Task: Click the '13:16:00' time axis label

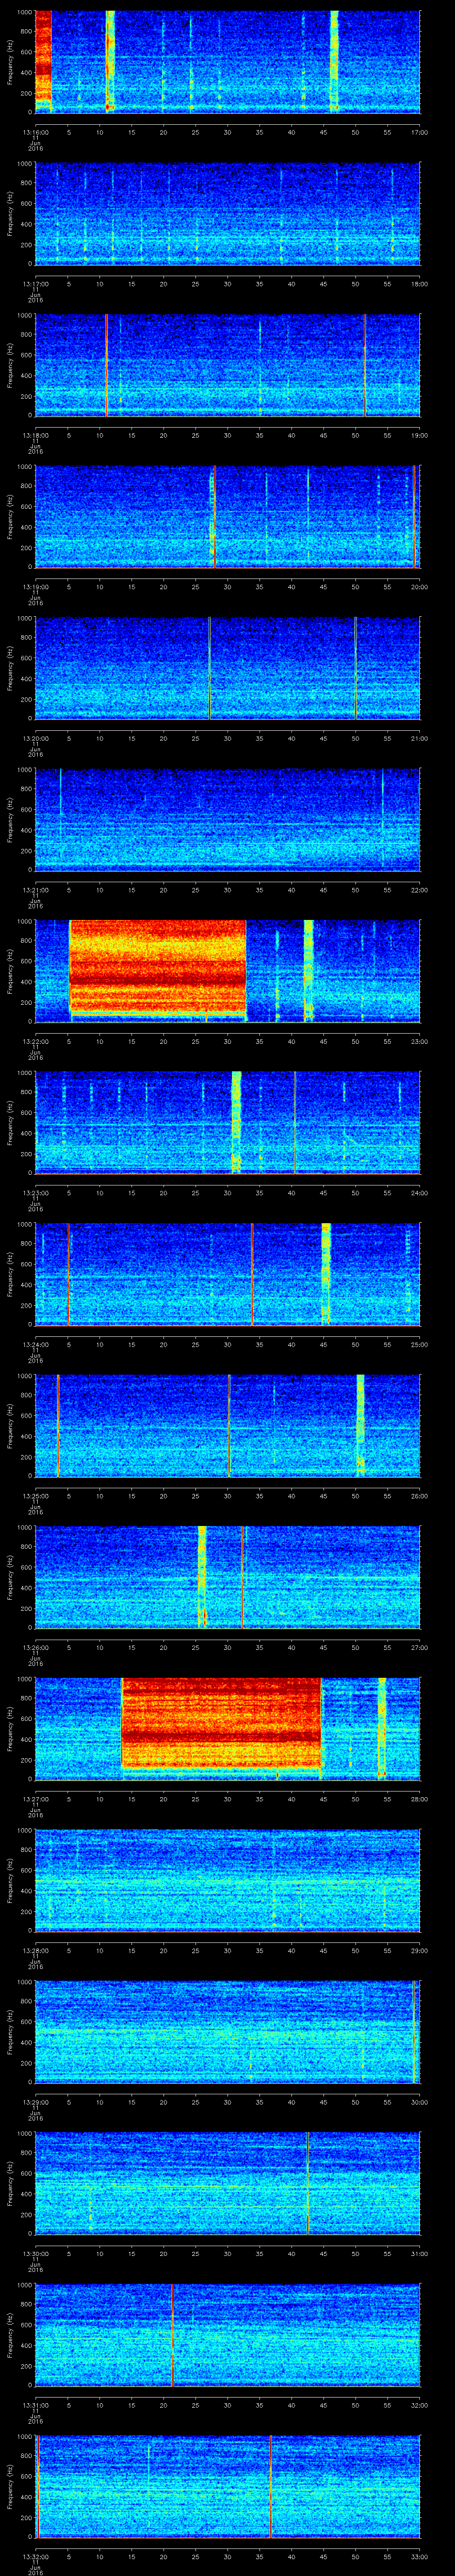Action: [35, 132]
